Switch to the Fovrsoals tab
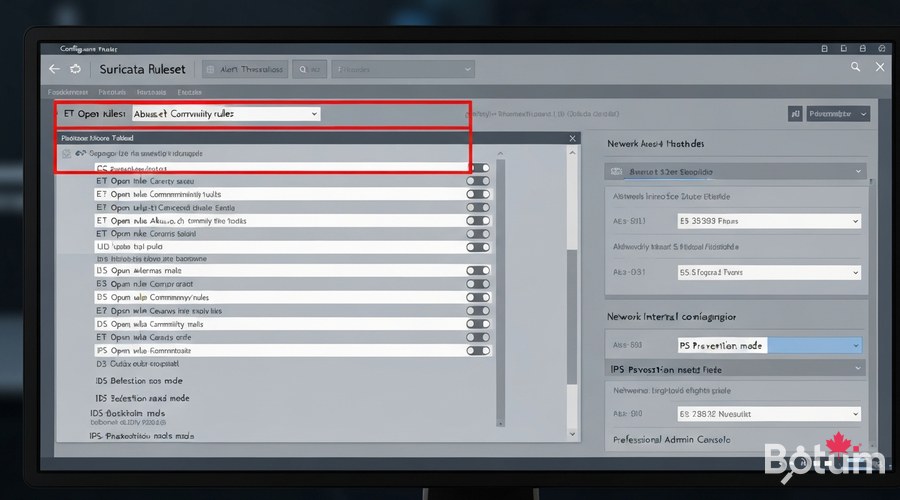 [152, 92]
